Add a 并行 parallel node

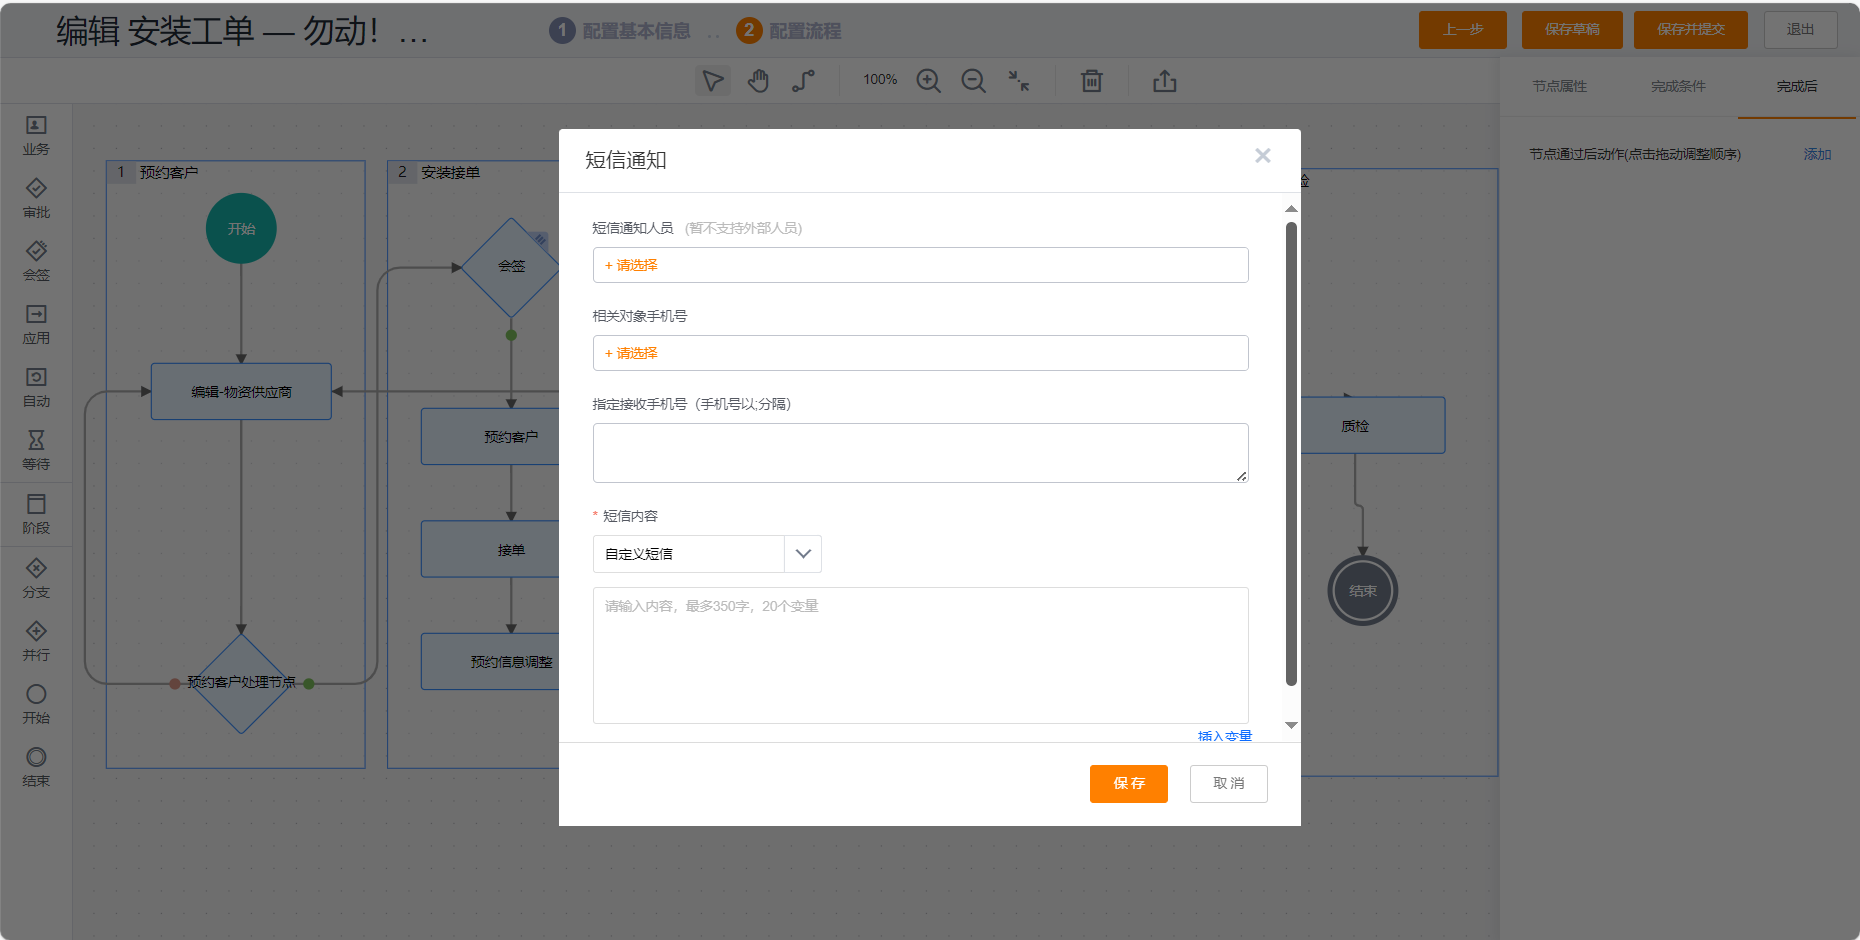(x=36, y=642)
